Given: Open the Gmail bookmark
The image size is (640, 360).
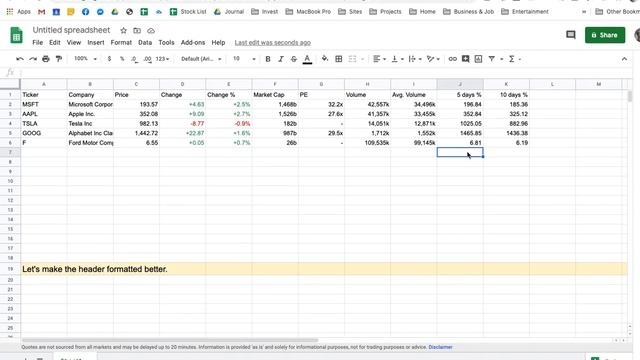Looking at the screenshot, I should pos(41,12).
